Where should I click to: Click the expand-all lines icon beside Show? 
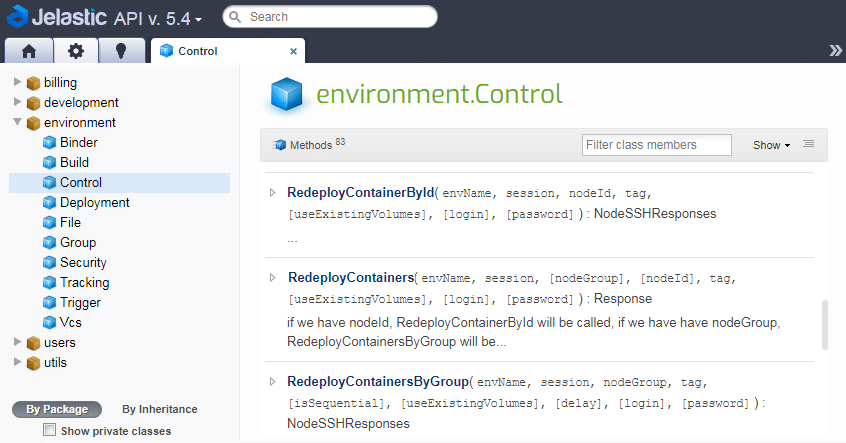point(808,144)
